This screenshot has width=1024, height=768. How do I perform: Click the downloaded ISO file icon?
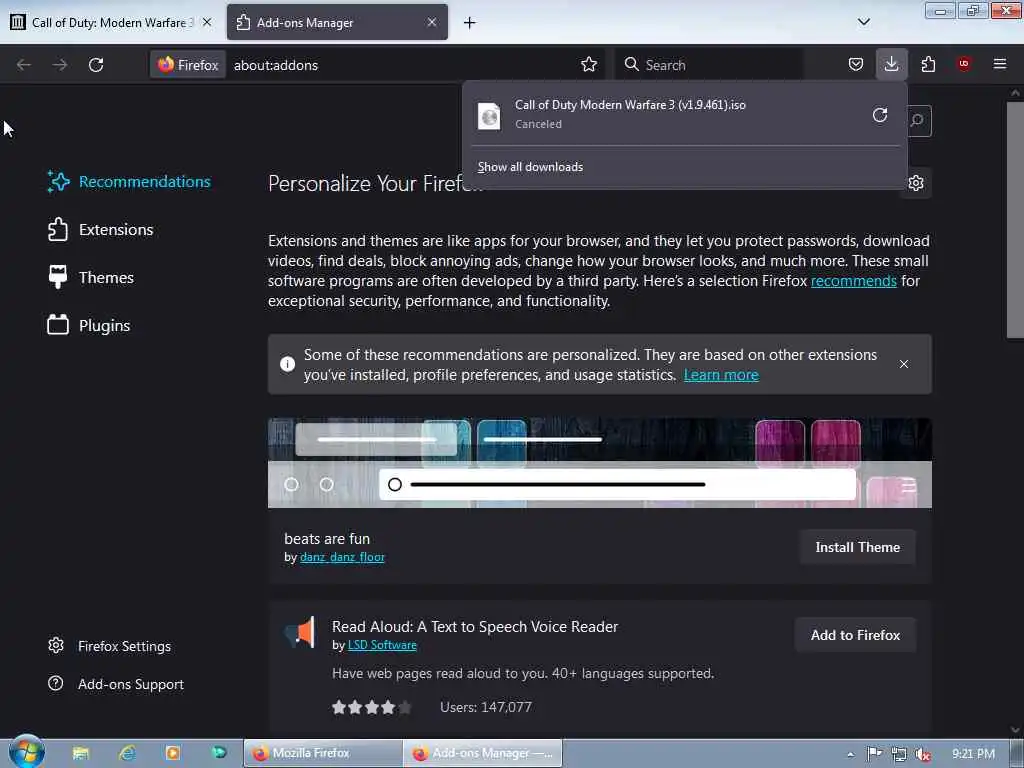488,116
